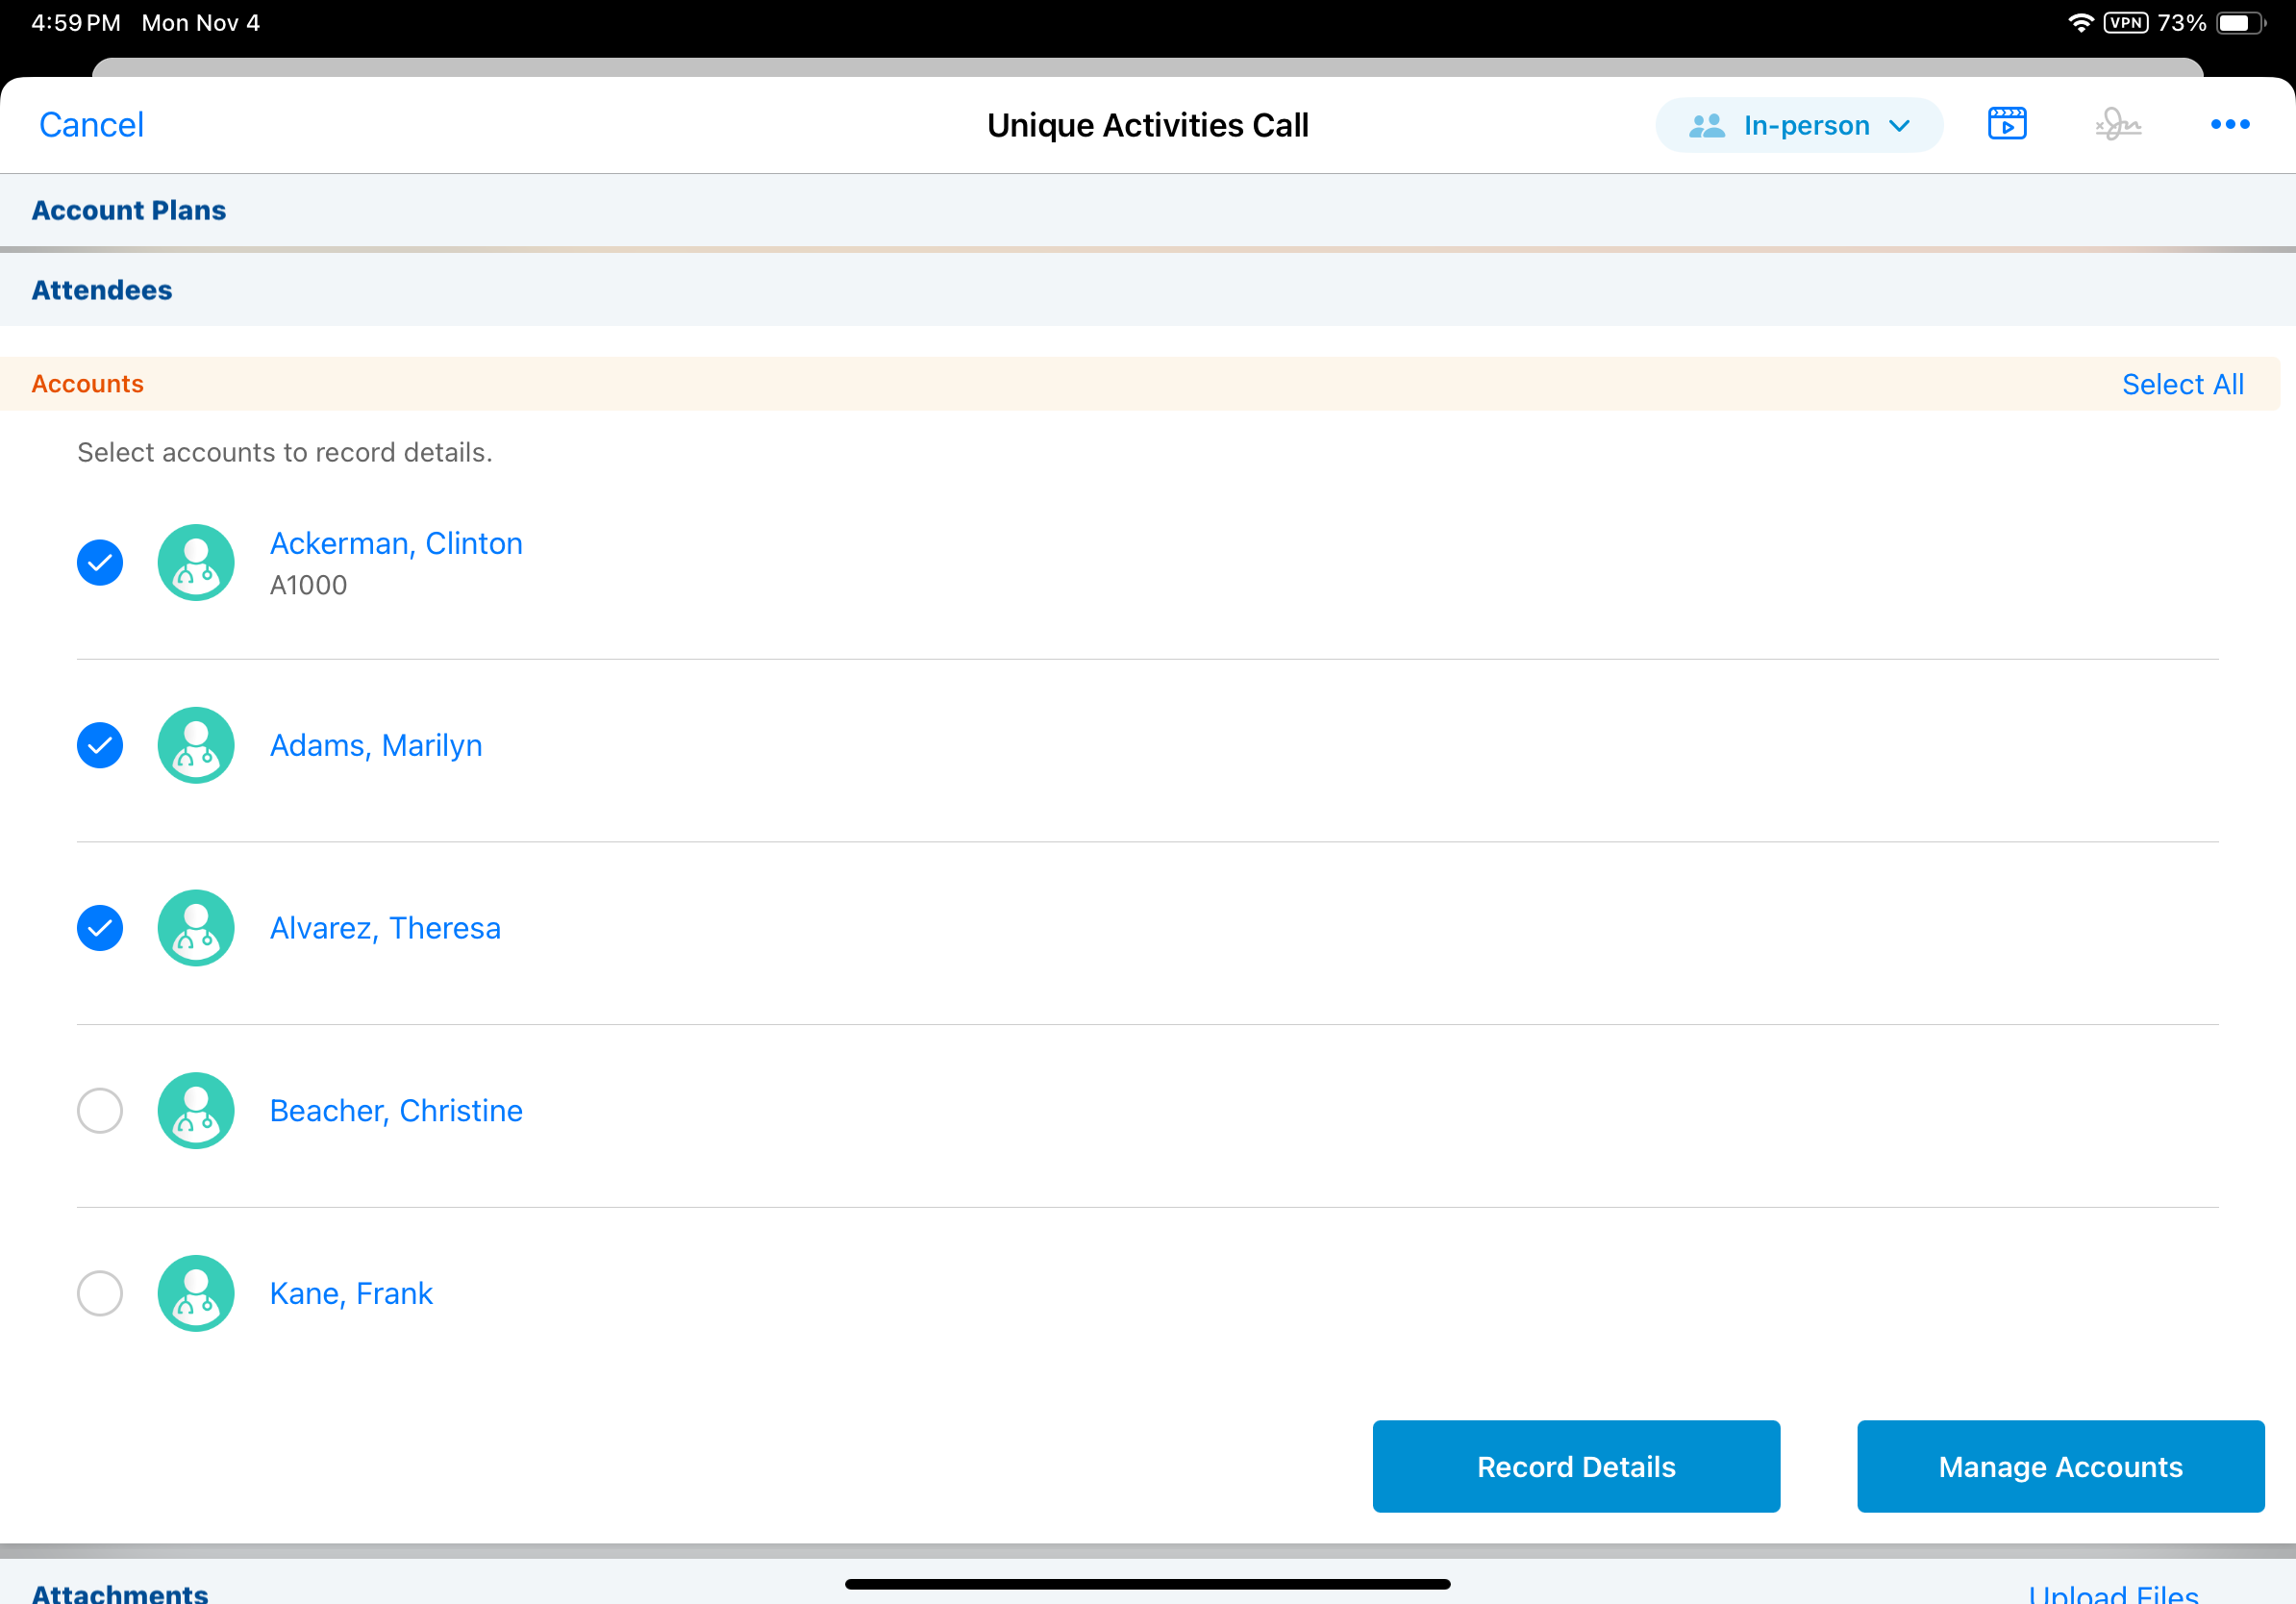Collapse the Attendees section header
The height and width of the screenshot is (1604, 2296).
[102, 290]
